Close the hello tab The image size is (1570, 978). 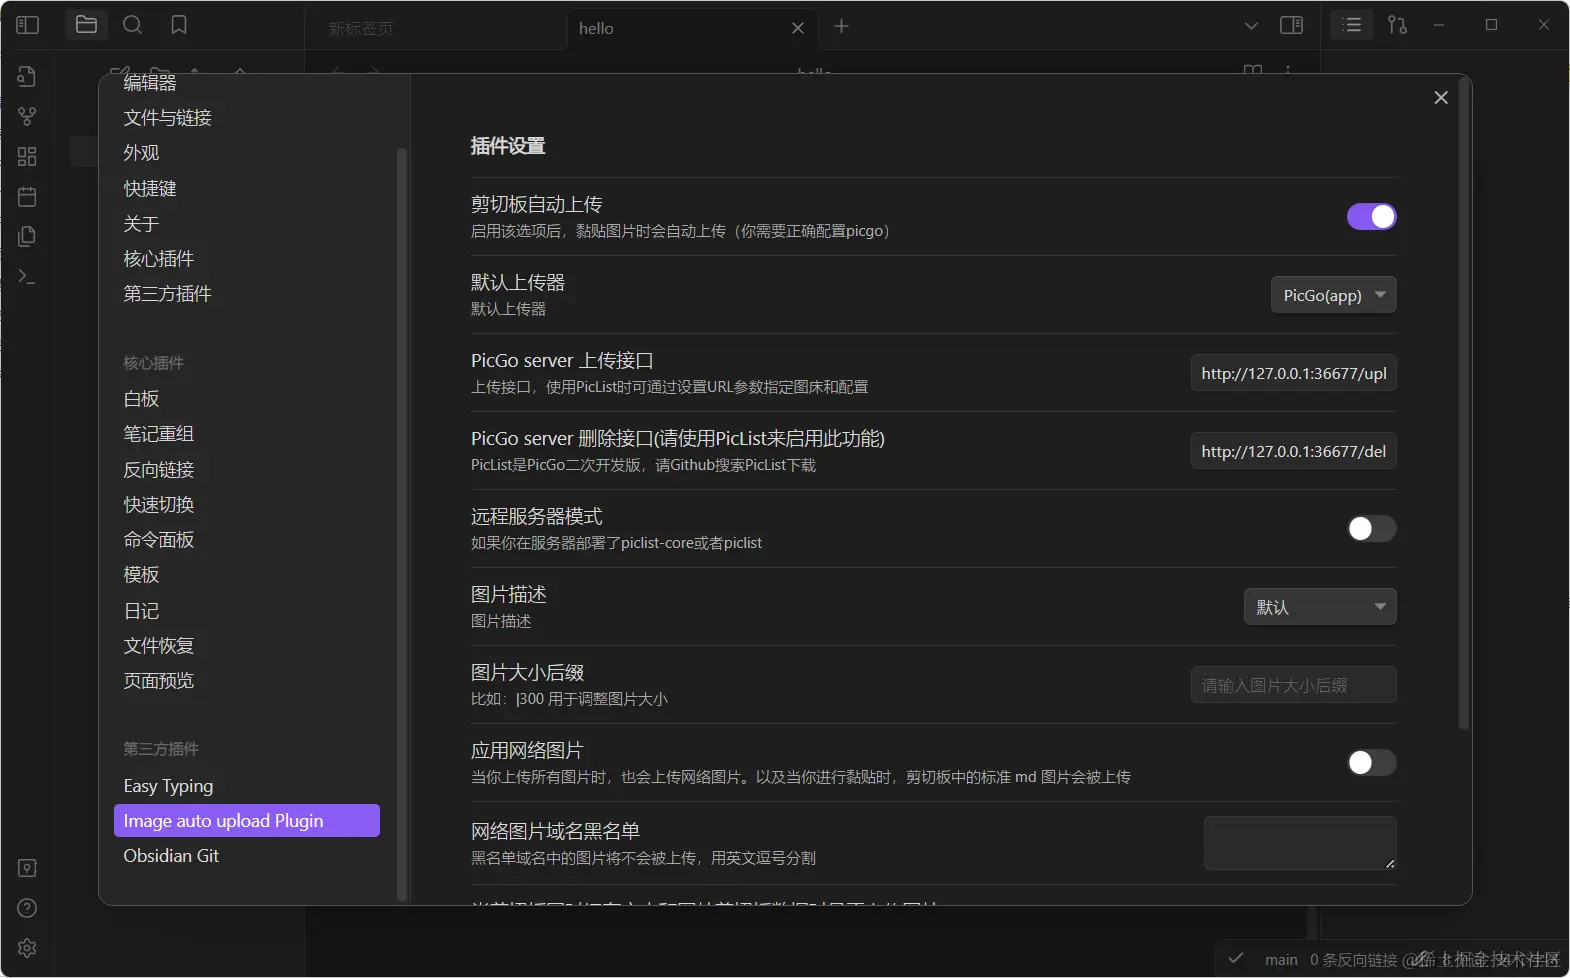(x=798, y=28)
